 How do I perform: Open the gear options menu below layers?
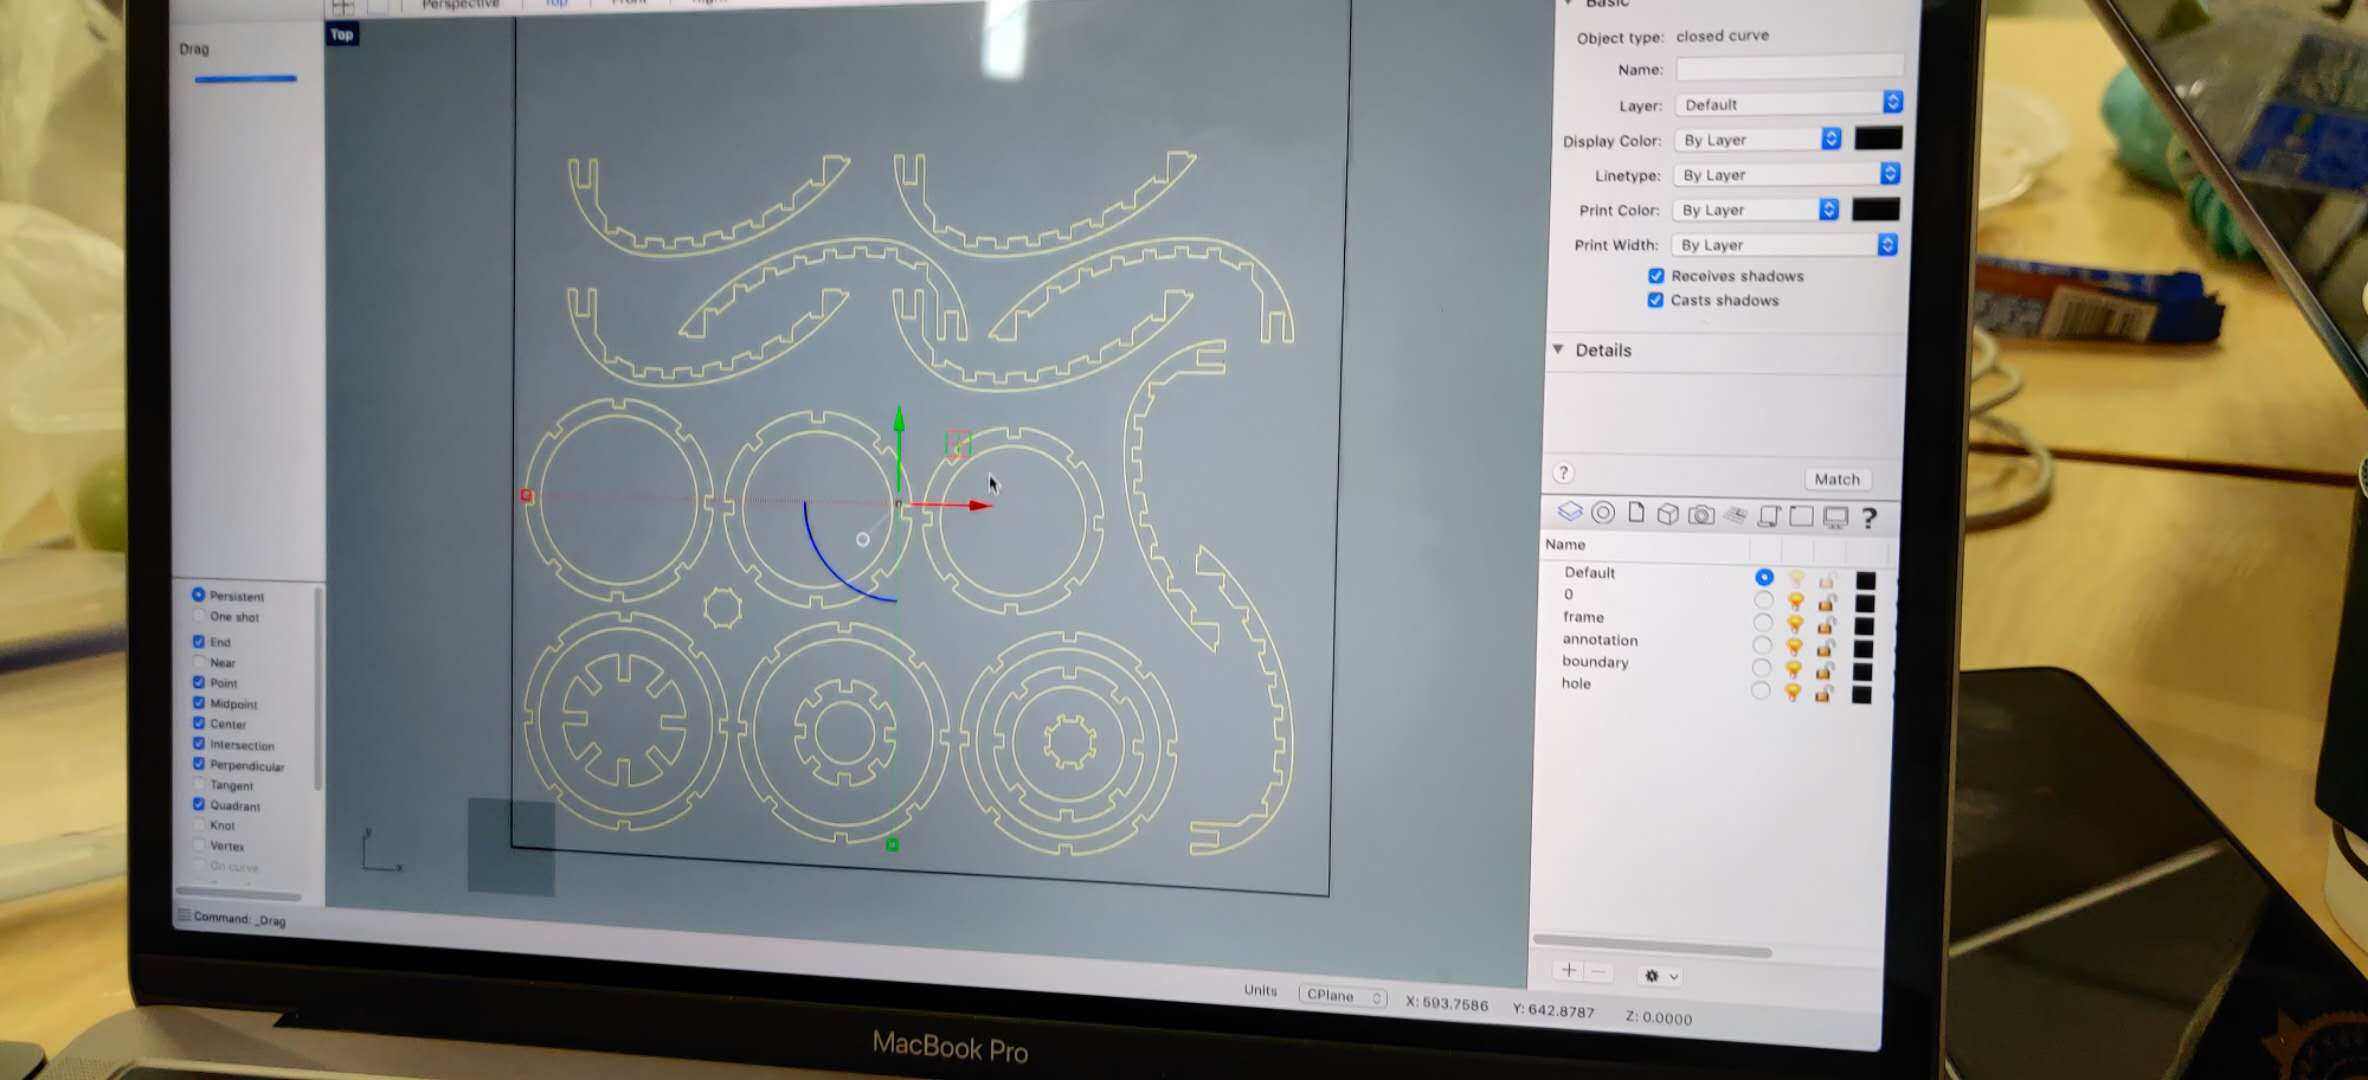pyautogui.click(x=1660, y=975)
